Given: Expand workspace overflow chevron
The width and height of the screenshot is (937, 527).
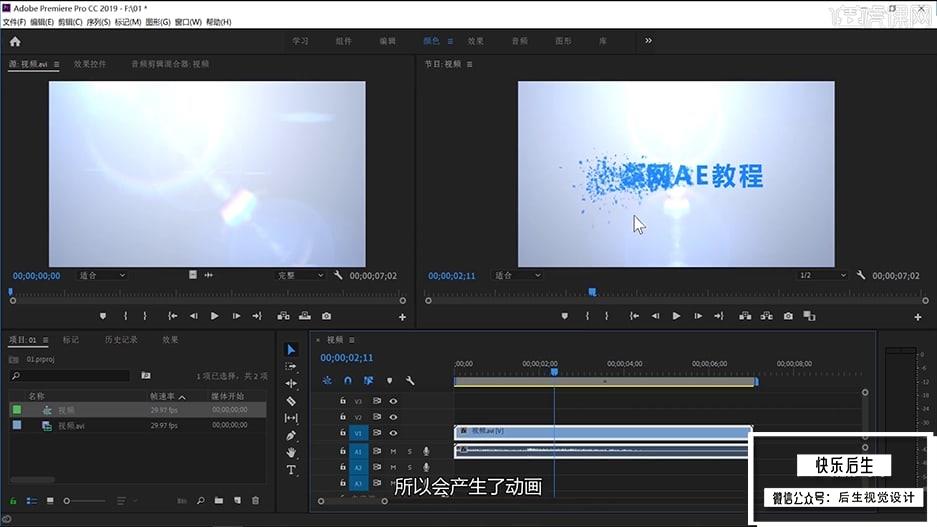Looking at the screenshot, I should 648,41.
